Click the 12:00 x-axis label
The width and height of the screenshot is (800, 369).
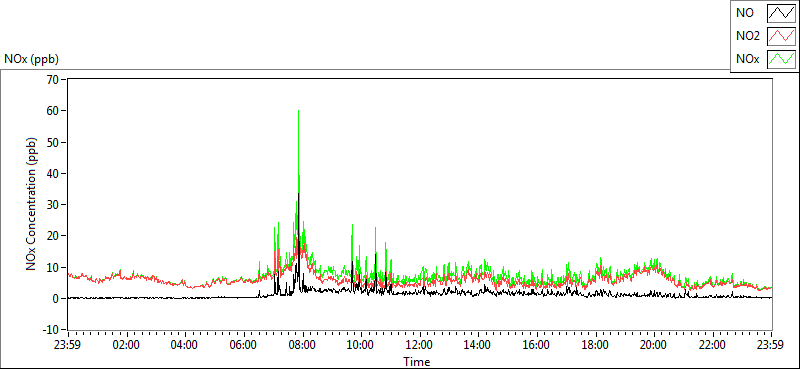(419, 344)
